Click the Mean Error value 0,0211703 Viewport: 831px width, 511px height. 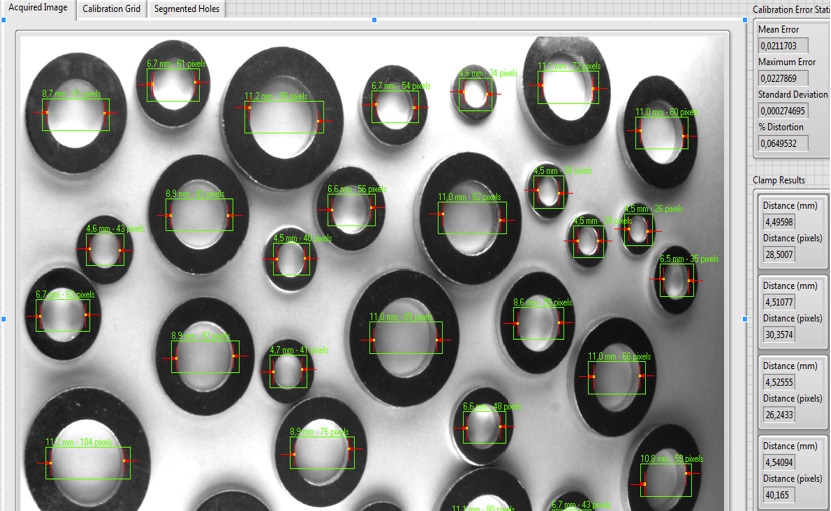coord(783,46)
